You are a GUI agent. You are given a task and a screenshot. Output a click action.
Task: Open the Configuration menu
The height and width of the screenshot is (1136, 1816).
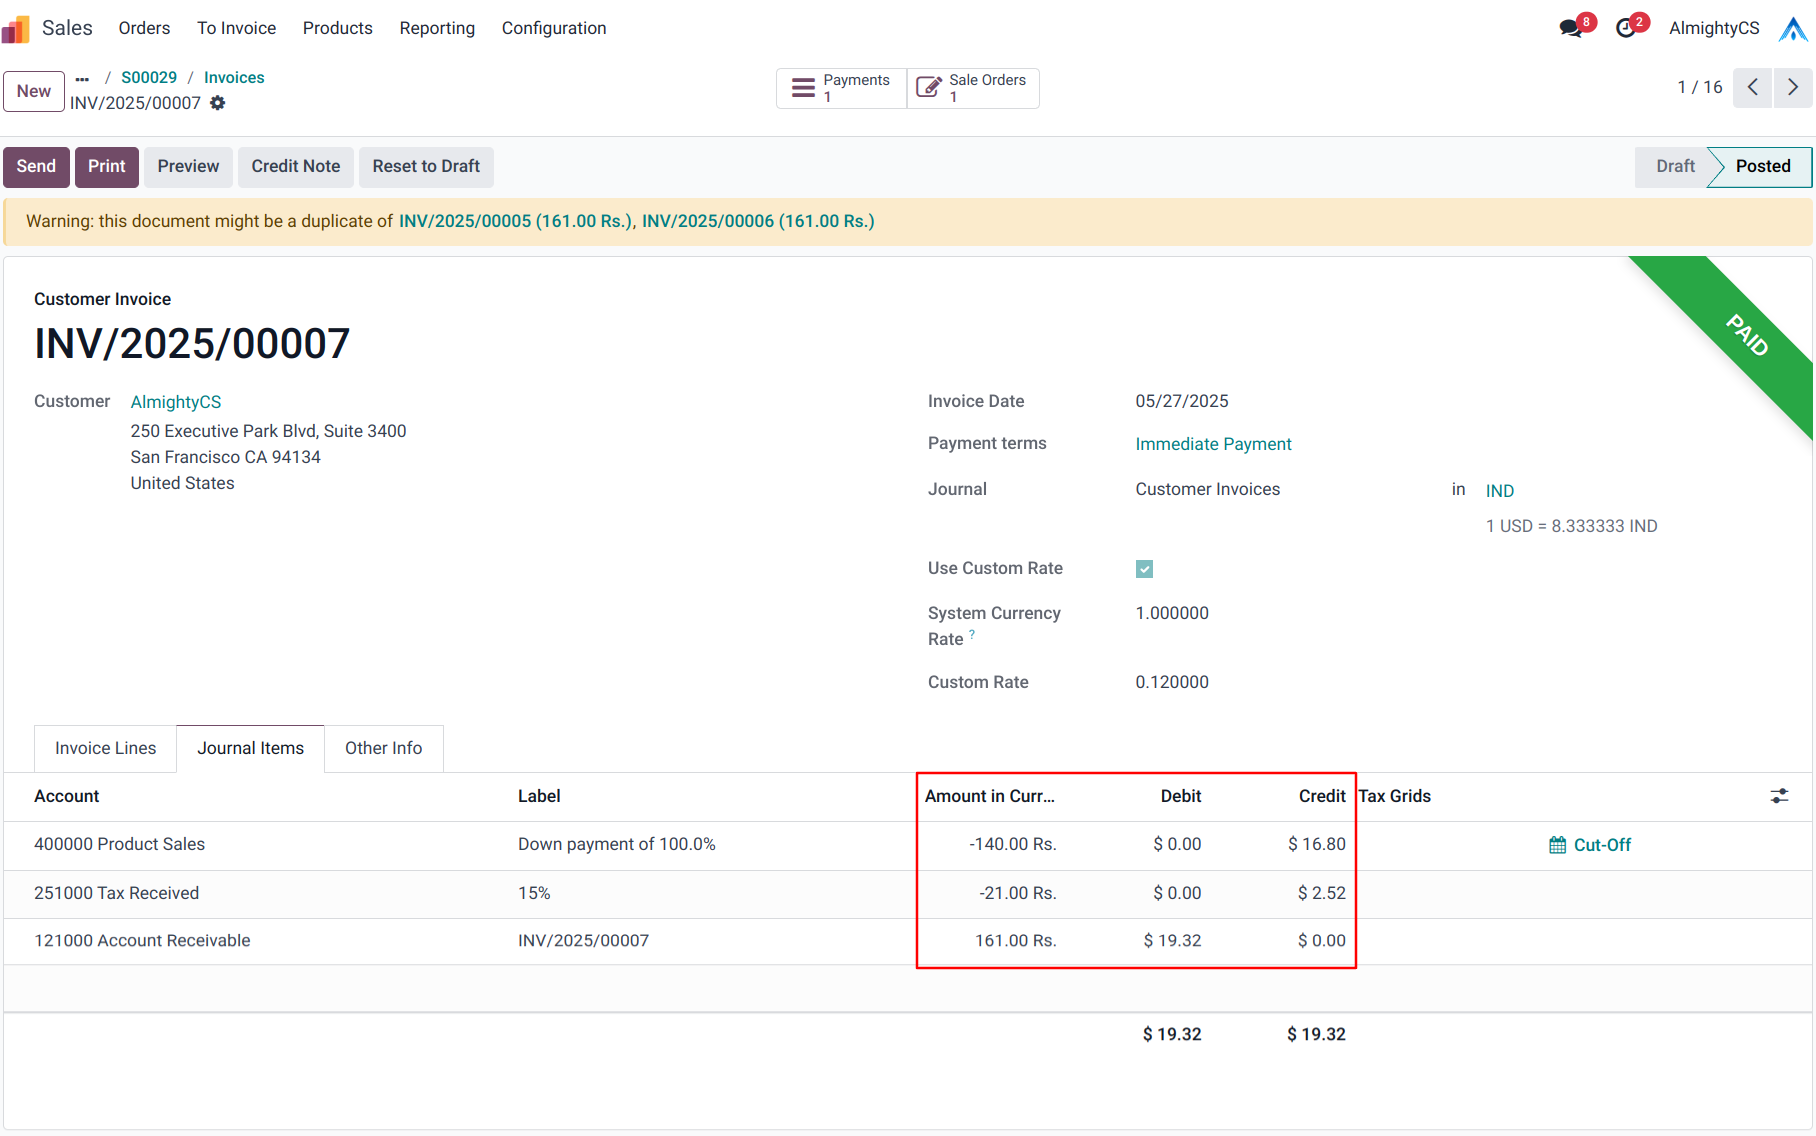coord(554,28)
